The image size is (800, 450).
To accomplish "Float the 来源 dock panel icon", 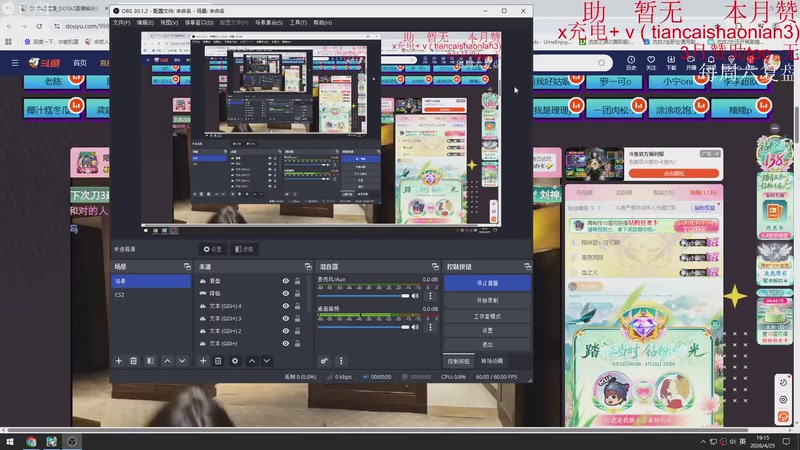I will pos(308,266).
